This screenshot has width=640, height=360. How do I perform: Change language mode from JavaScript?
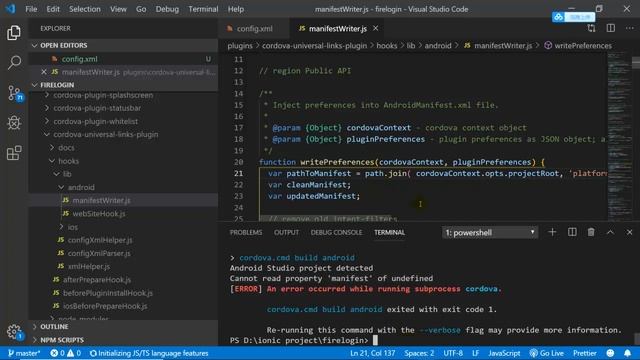[x=504, y=353]
